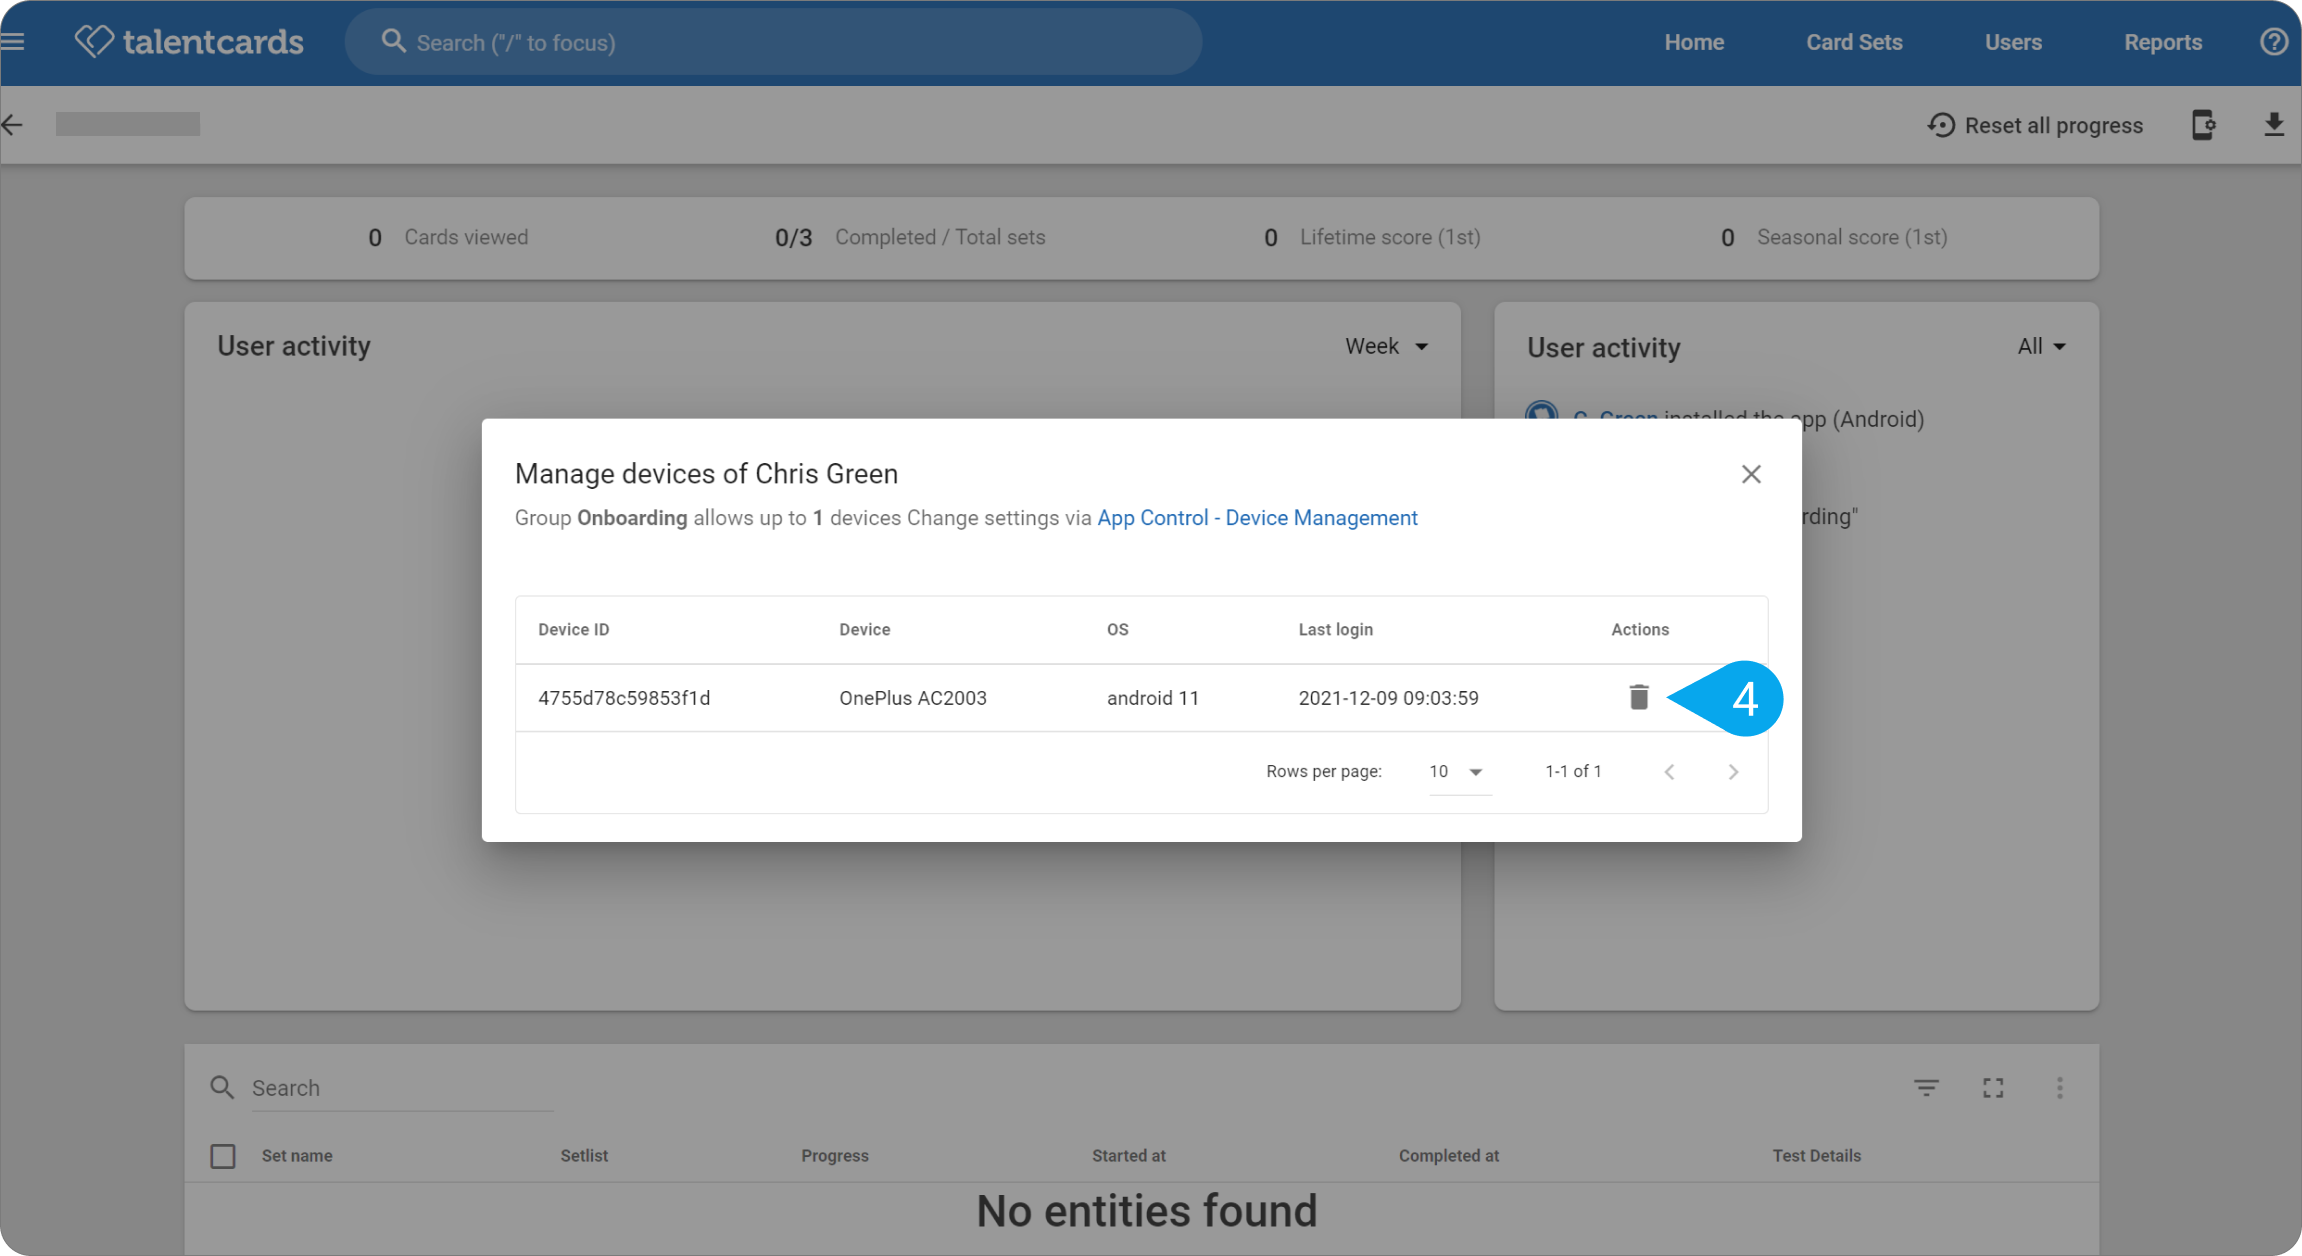Image resolution: width=2302 pixels, height=1256 pixels.
Task: Tick the select-all checkbox beside Set name
Action: [x=223, y=1156]
